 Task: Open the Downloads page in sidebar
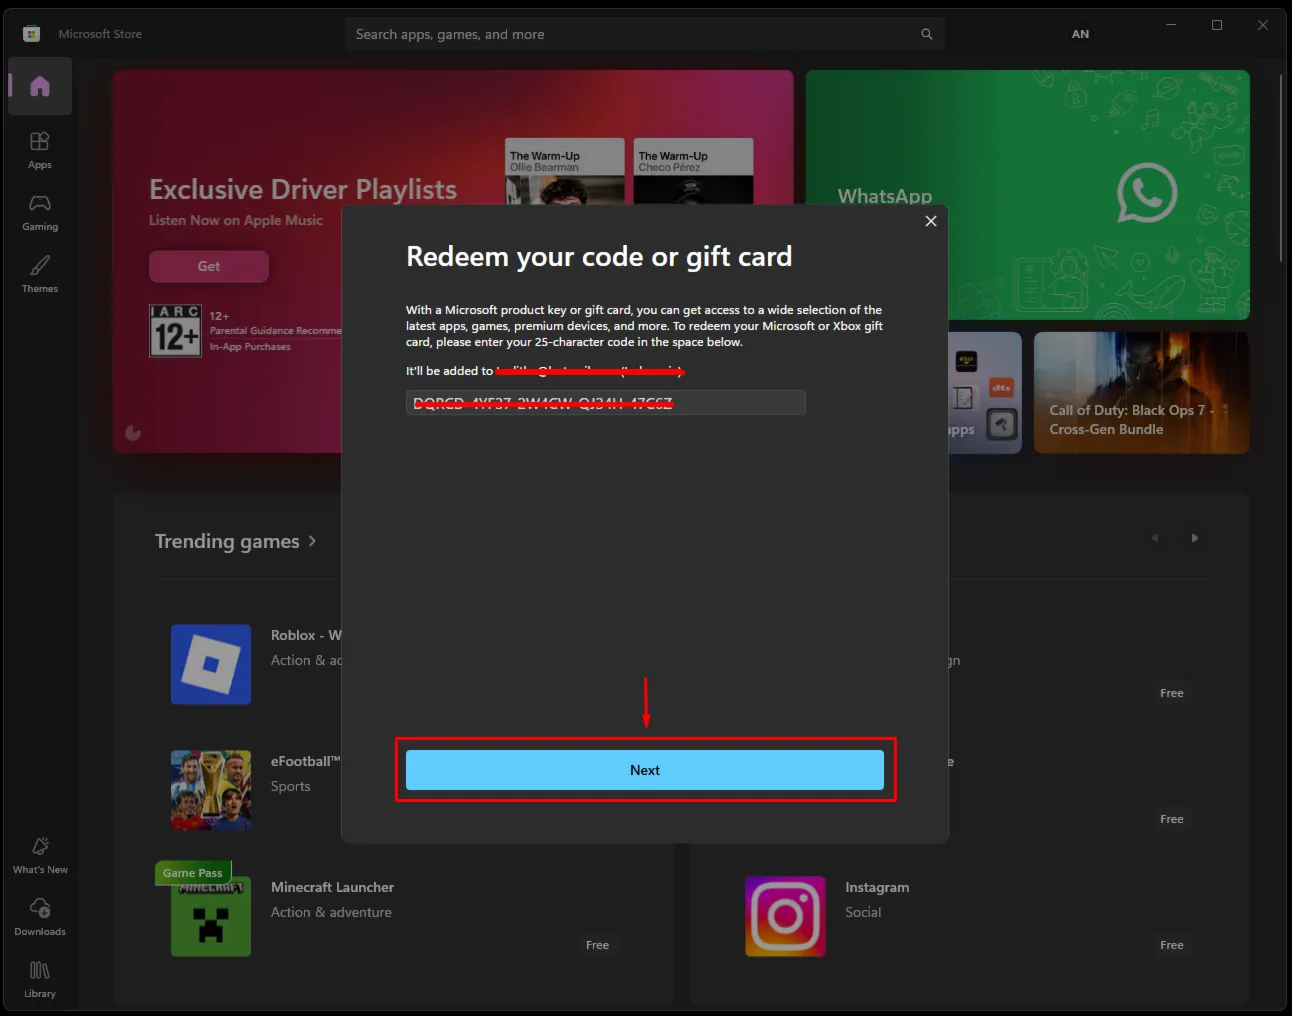coord(40,917)
